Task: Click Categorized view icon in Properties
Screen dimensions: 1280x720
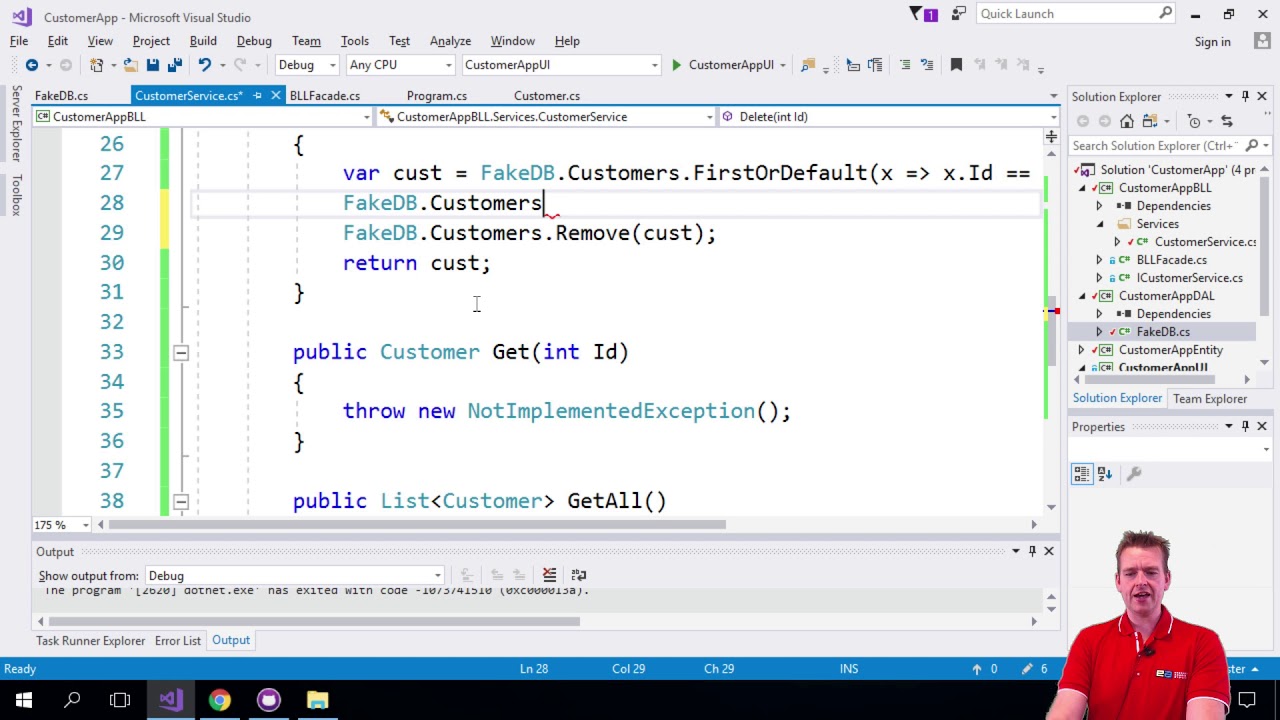Action: pyautogui.click(x=1082, y=474)
